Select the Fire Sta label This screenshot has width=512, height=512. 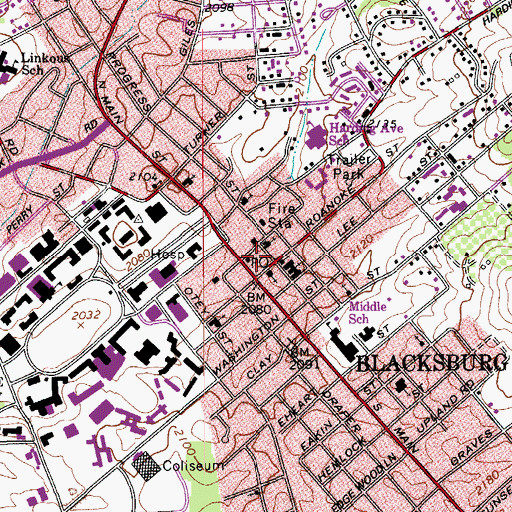282,216
